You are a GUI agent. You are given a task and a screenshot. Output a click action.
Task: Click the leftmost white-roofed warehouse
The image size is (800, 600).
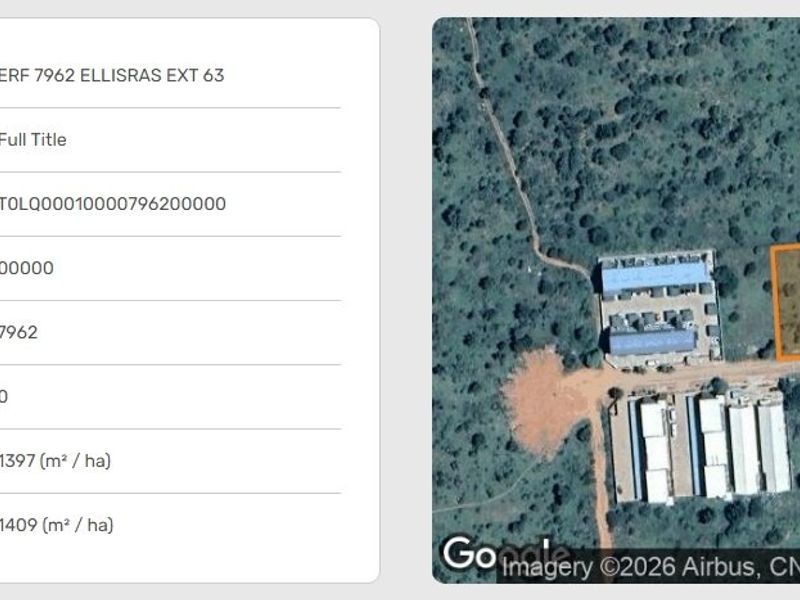pyautogui.click(x=656, y=450)
